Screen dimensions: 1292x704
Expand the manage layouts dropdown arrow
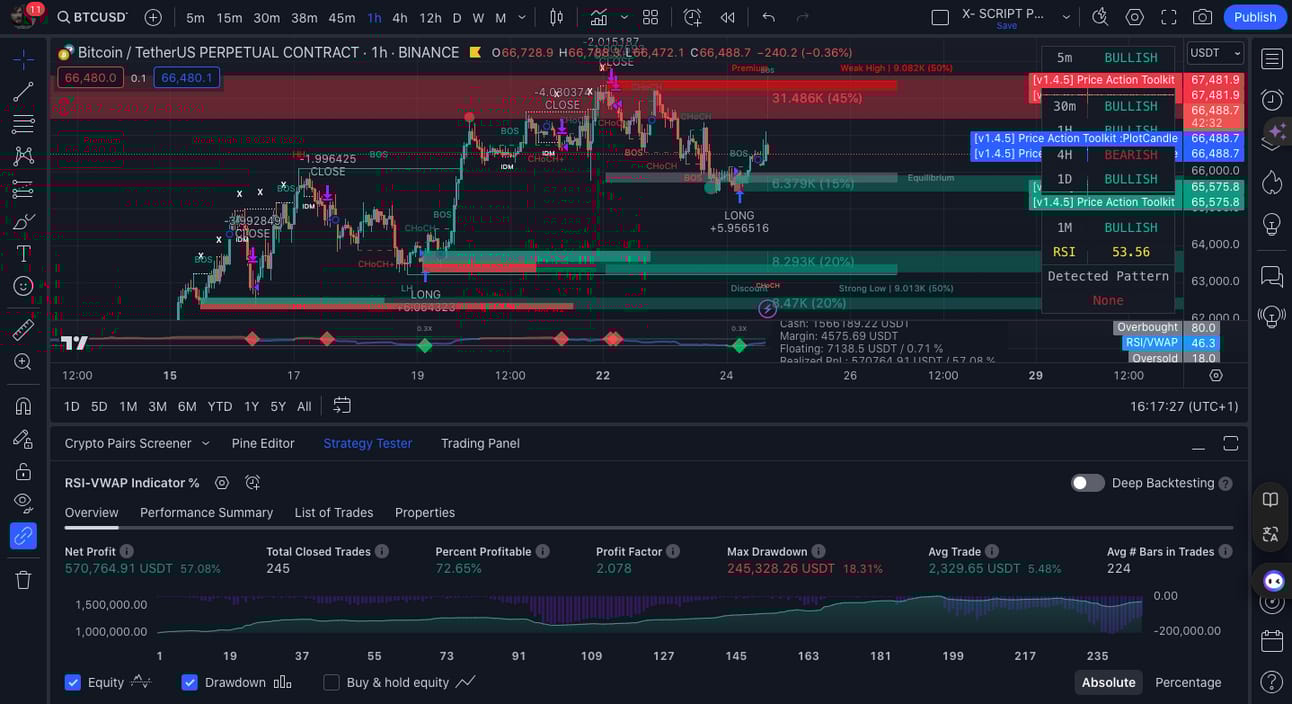coord(1066,17)
